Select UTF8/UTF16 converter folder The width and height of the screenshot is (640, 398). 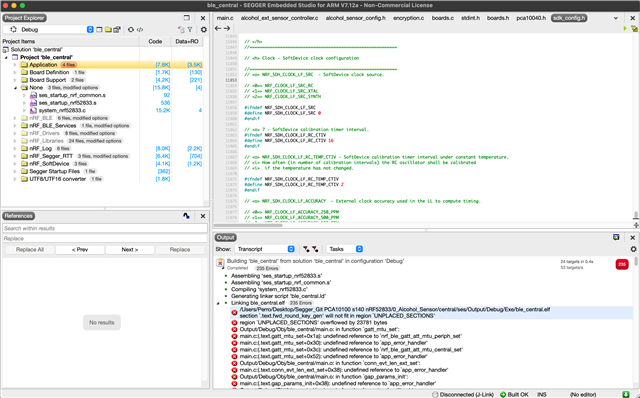click(x=58, y=179)
